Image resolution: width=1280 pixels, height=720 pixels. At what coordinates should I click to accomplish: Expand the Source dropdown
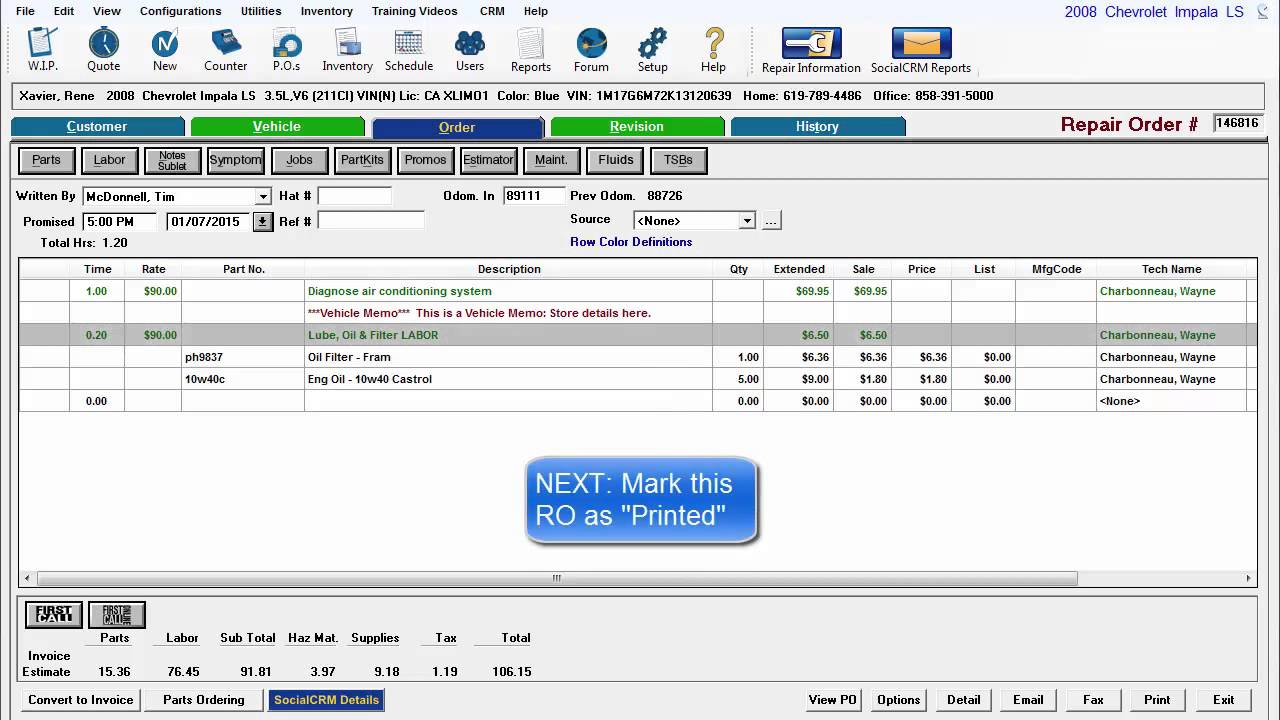(x=747, y=220)
